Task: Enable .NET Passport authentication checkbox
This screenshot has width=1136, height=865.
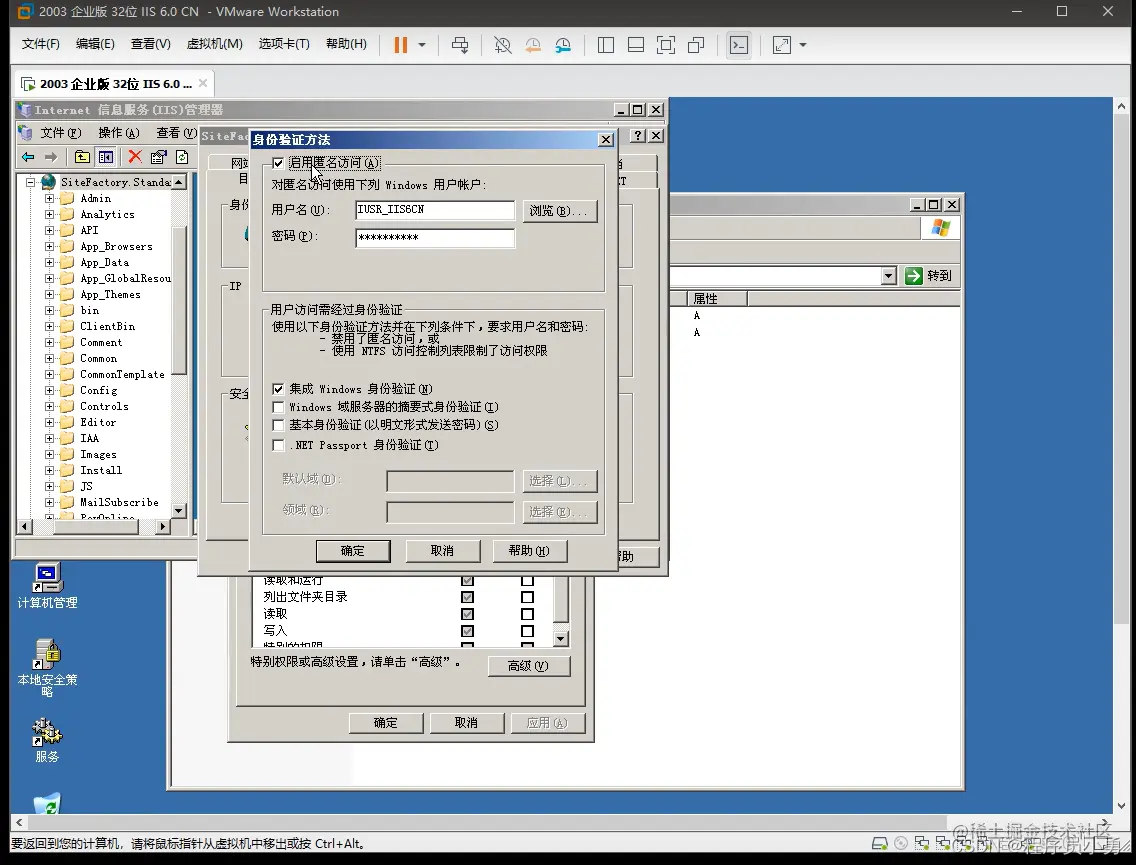Action: click(278, 445)
